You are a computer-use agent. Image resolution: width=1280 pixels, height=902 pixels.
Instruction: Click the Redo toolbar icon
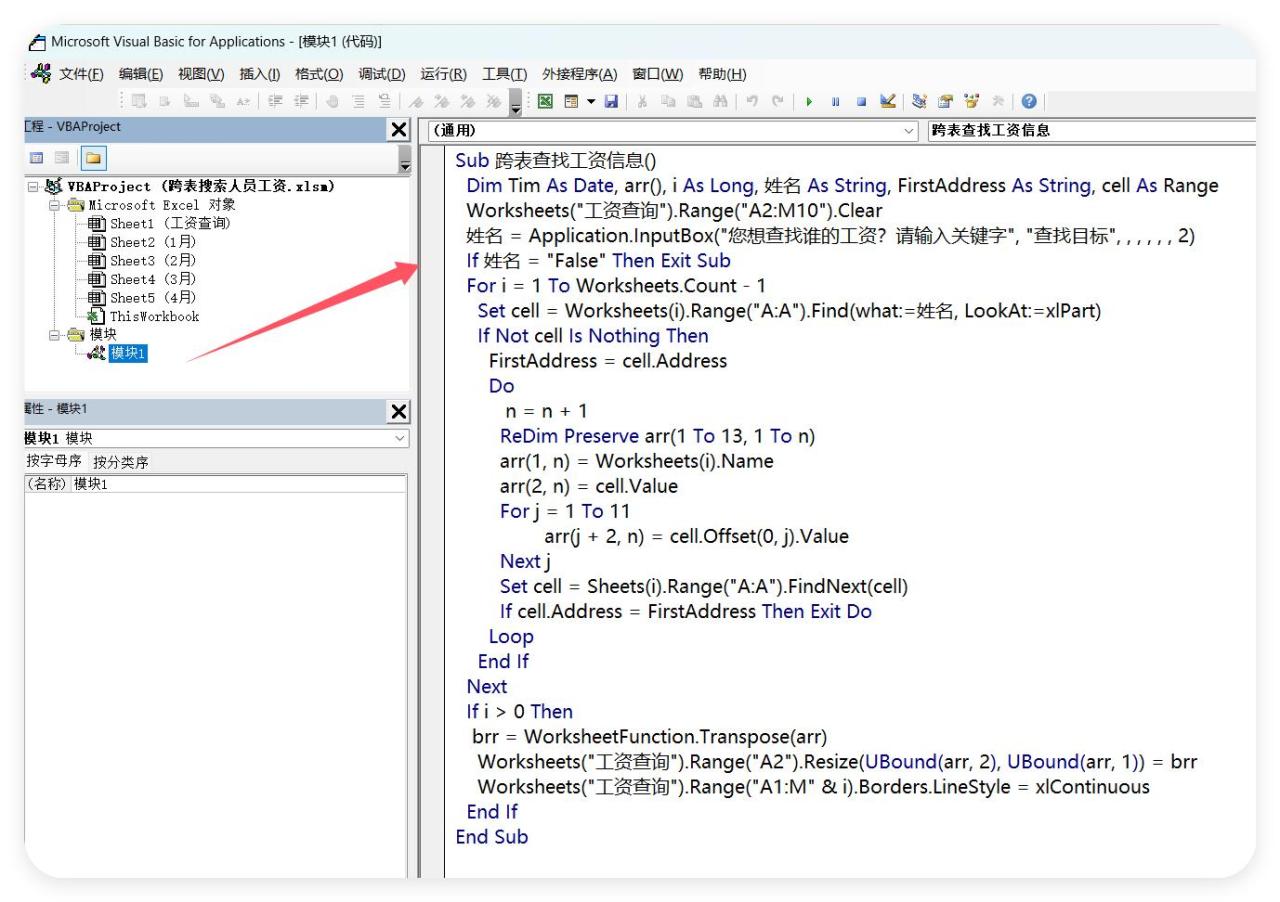(x=777, y=102)
